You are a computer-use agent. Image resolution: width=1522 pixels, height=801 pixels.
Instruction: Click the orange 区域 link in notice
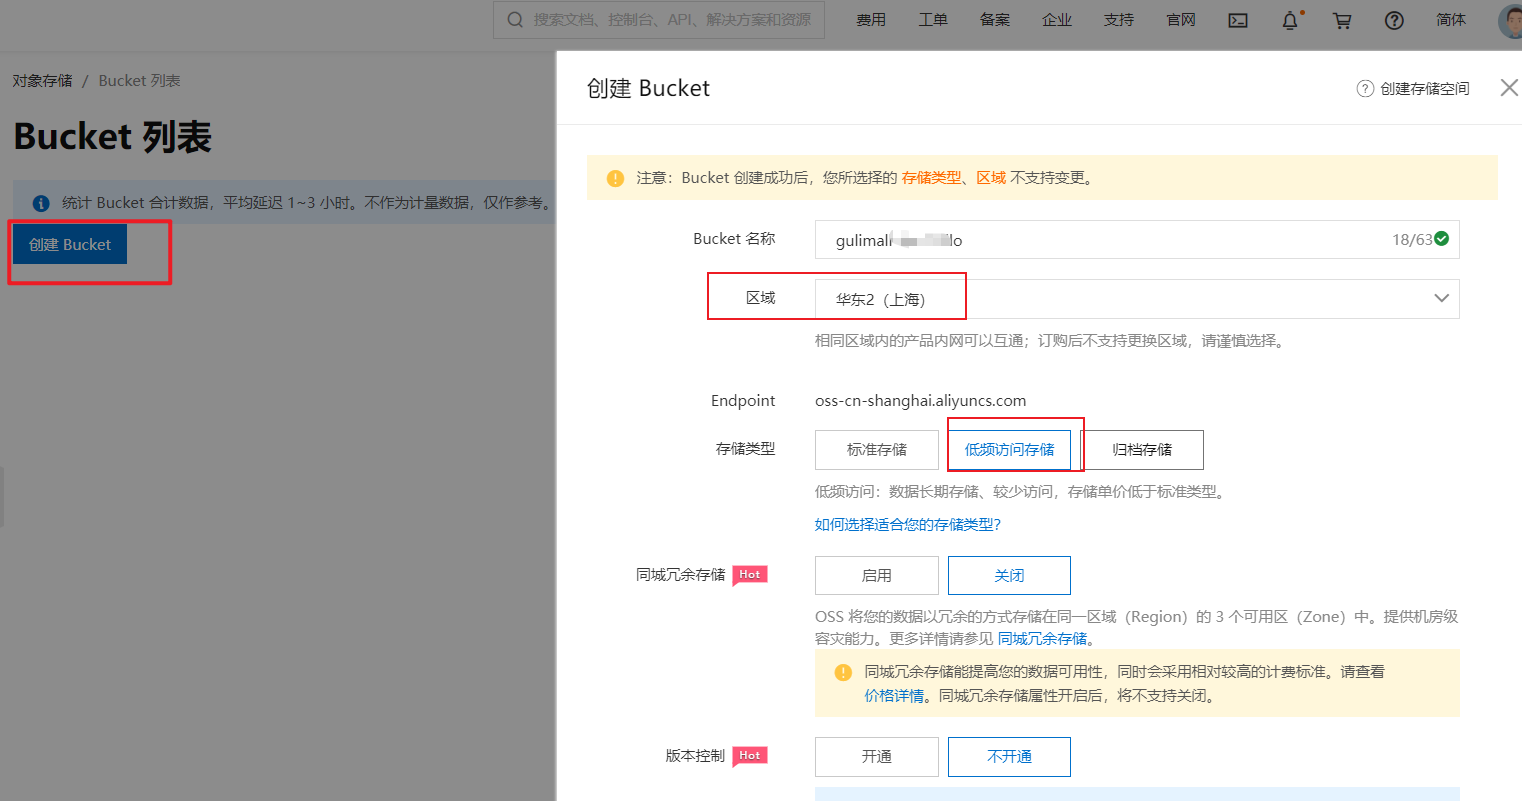click(991, 178)
